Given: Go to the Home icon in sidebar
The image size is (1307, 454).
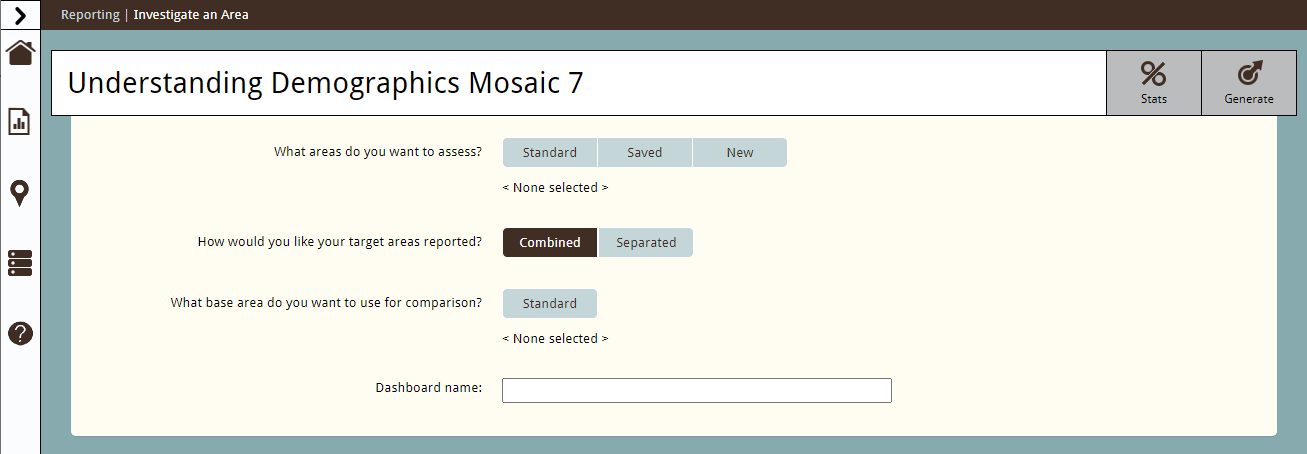Looking at the screenshot, I should 20,53.
